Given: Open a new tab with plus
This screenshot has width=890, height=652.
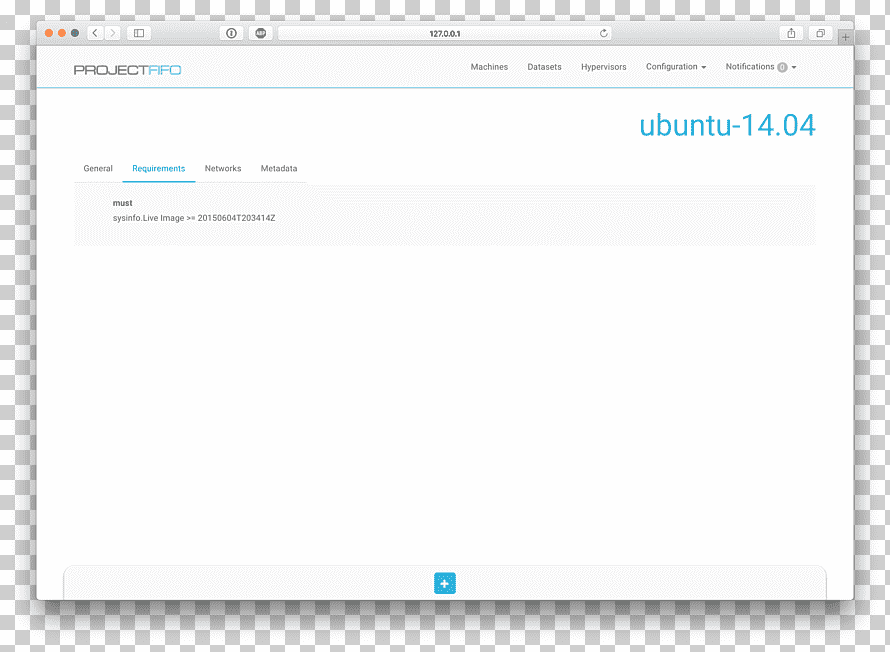Looking at the screenshot, I should click(845, 37).
